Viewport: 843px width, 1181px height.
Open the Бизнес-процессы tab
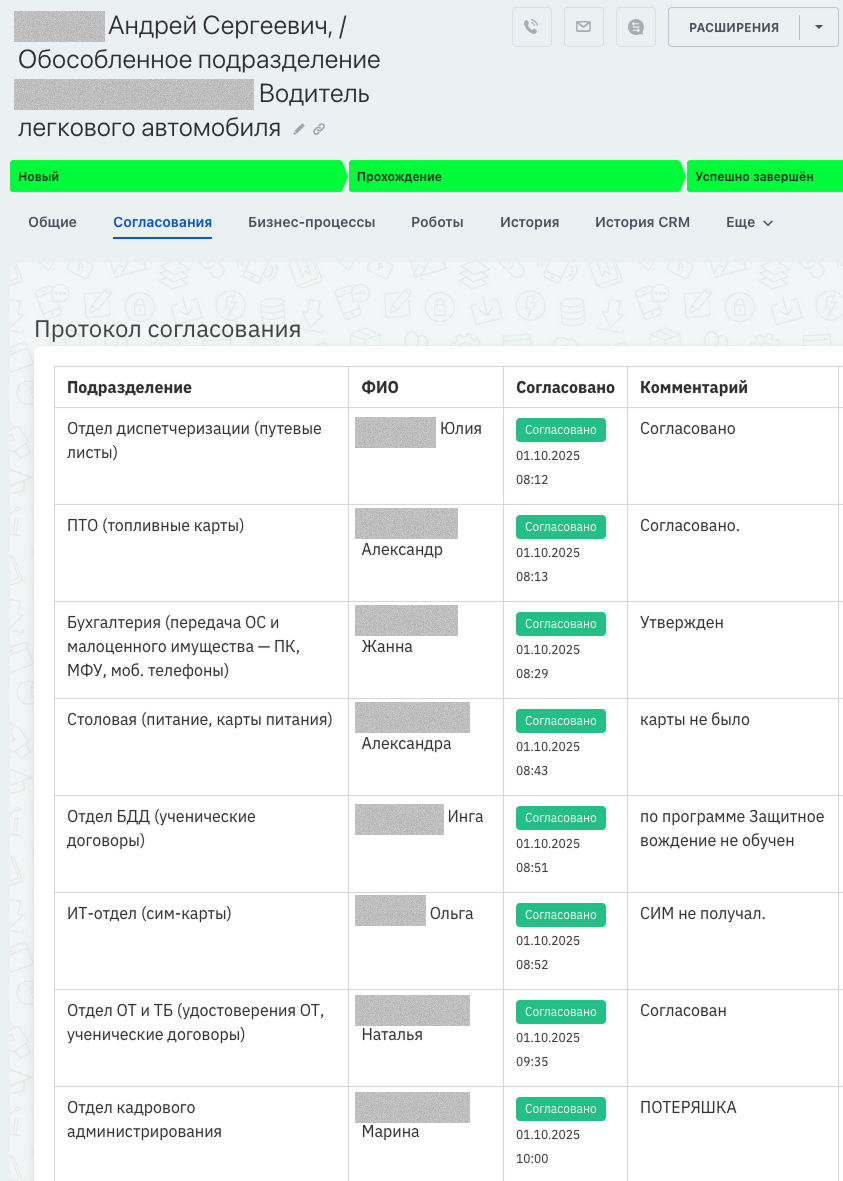[311, 222]
